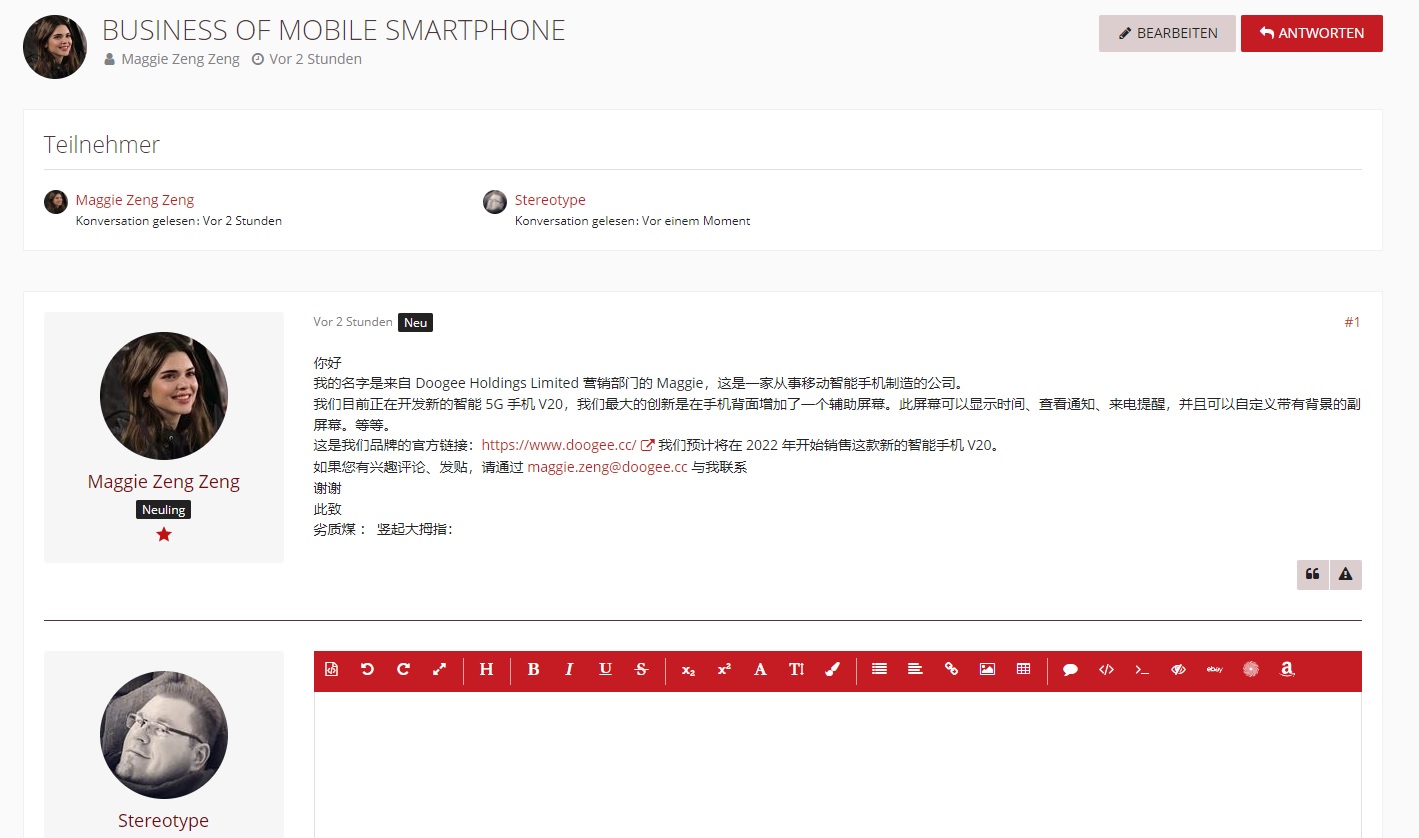Insert a table in the editor
Image resolution: width=1419 pixels, height=838 pixels.
[x=1023, y=669]
